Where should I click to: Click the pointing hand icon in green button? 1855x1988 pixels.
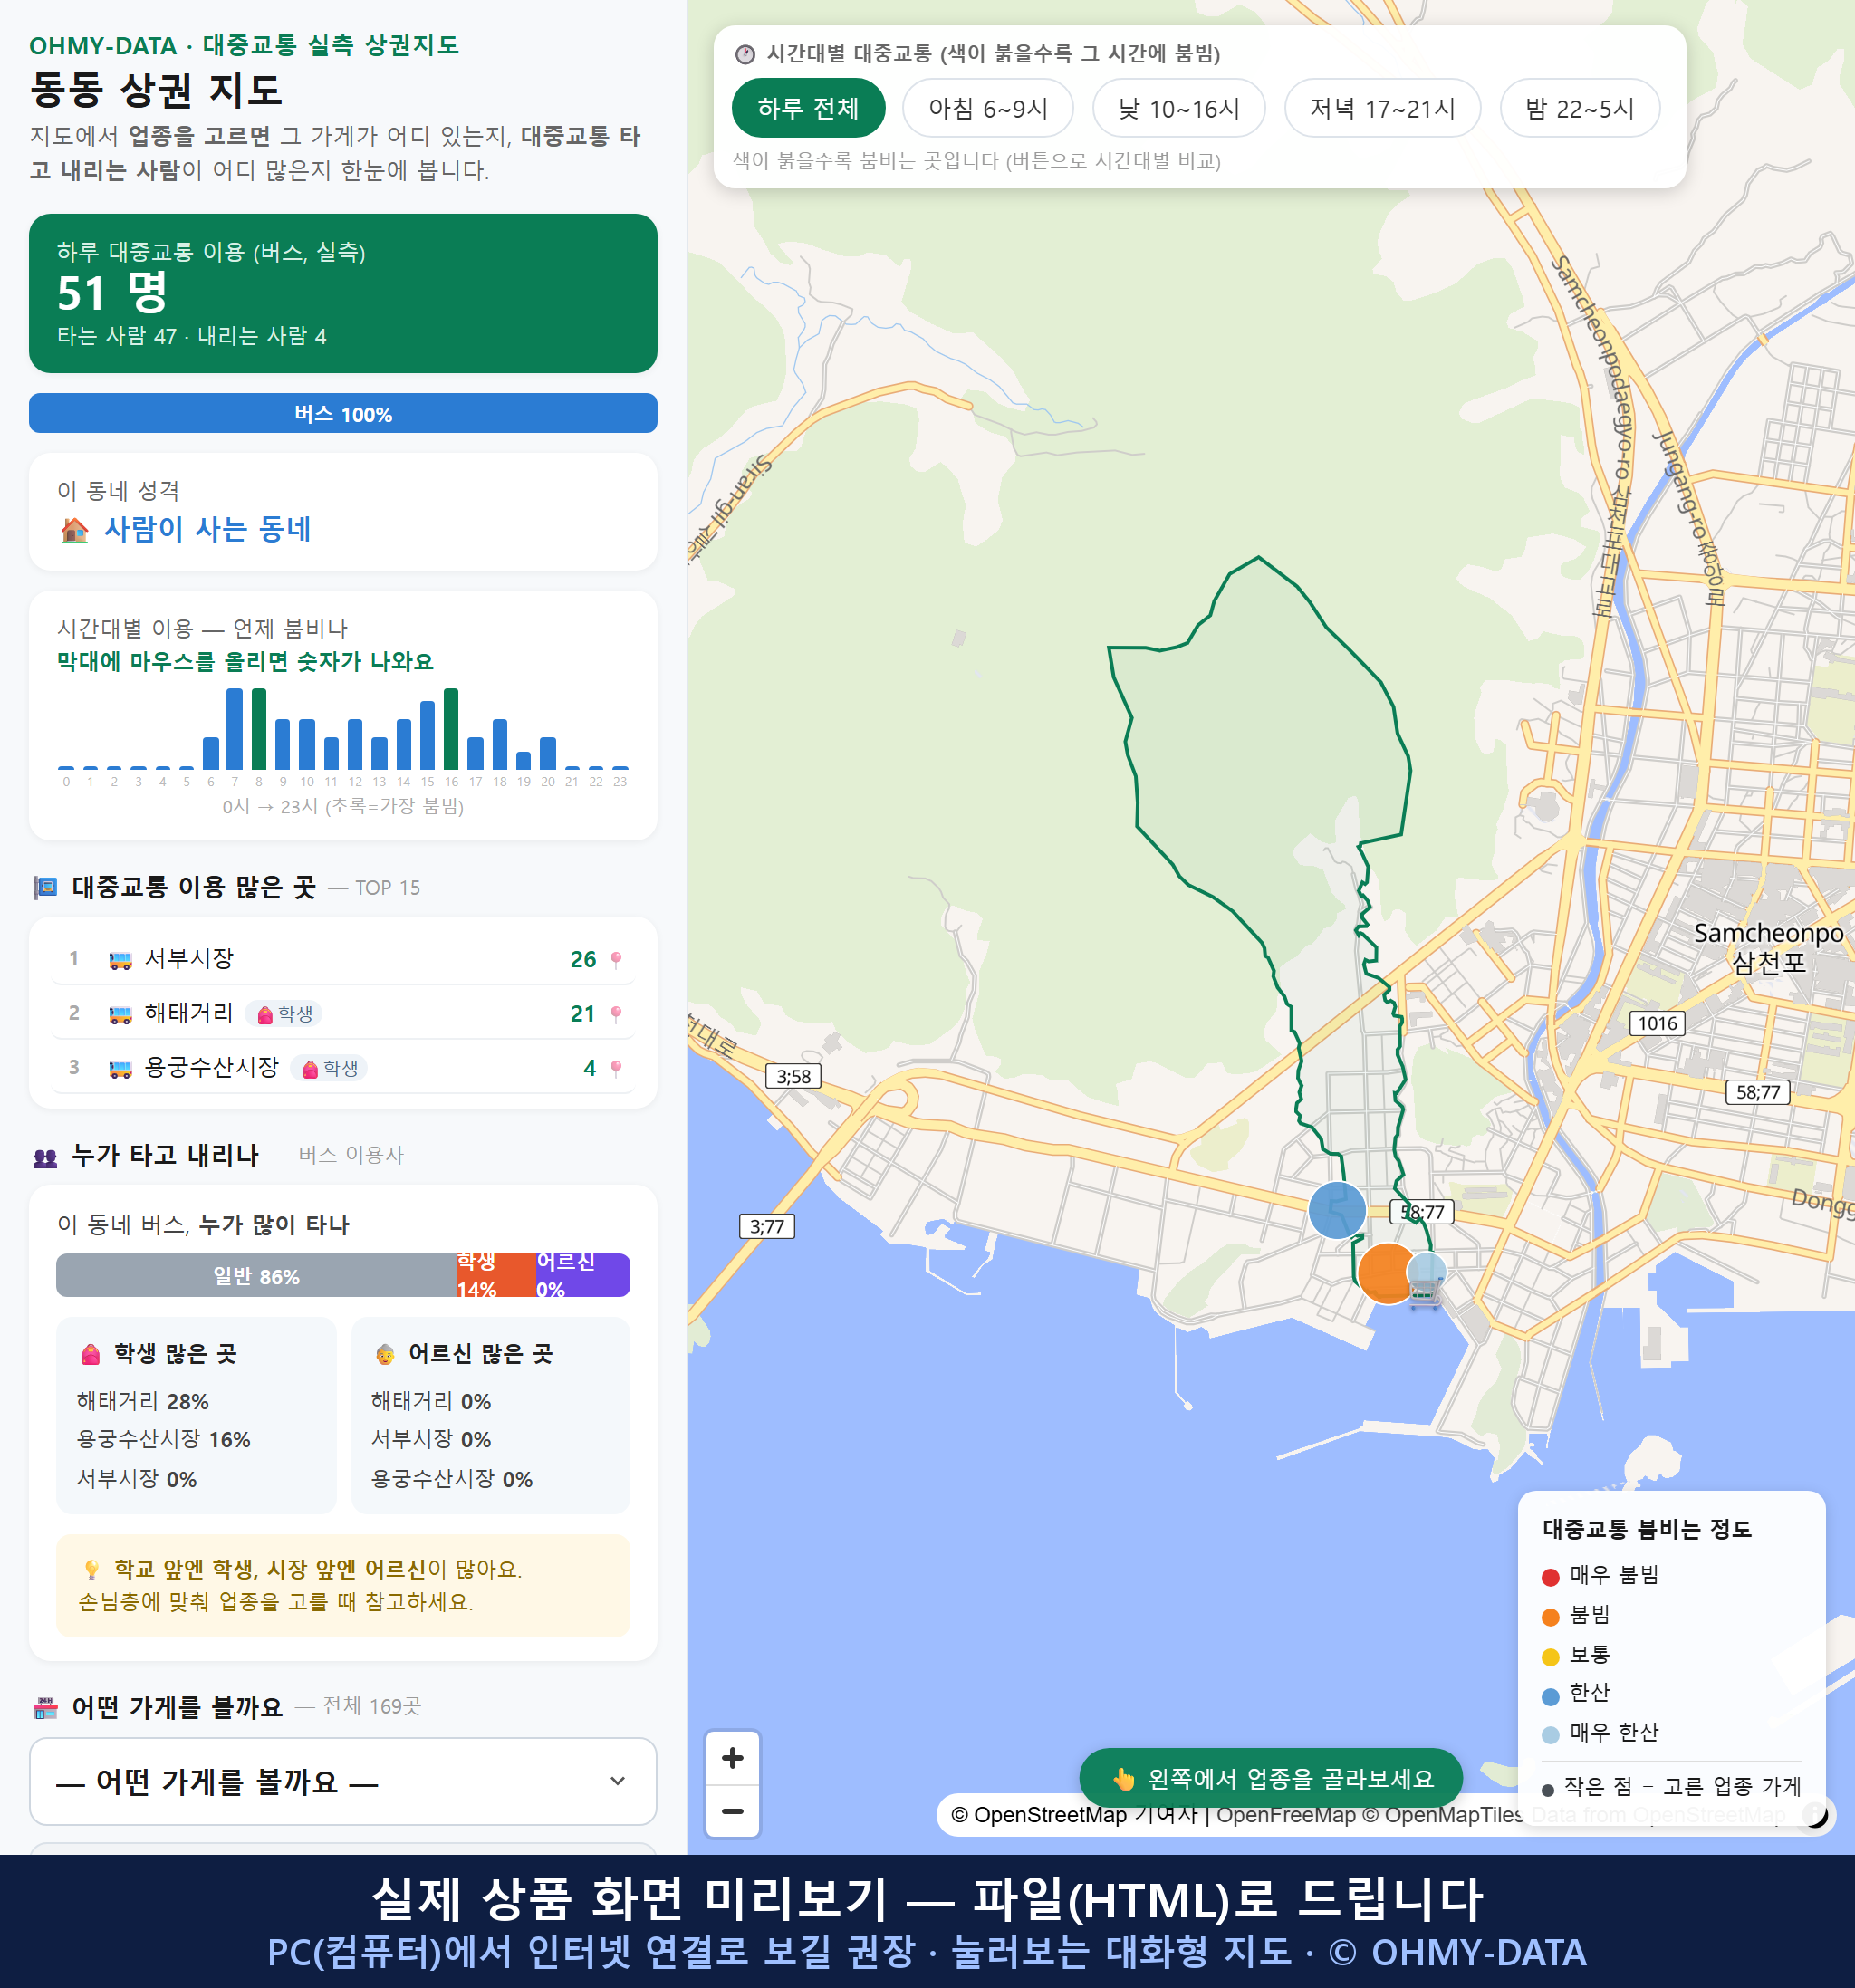pyautogui.click(x=1124, y=1779)
